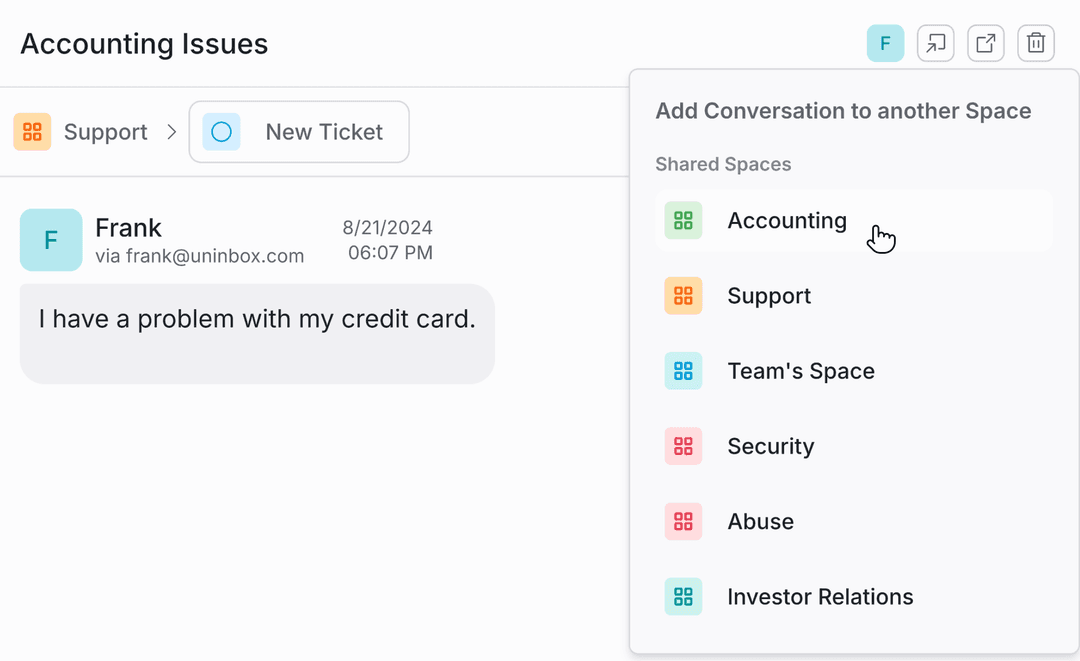The width and height of the screenshot is (1080, 661).
Task: Click the green Accounting space icon
Action: tap(683, 221)
